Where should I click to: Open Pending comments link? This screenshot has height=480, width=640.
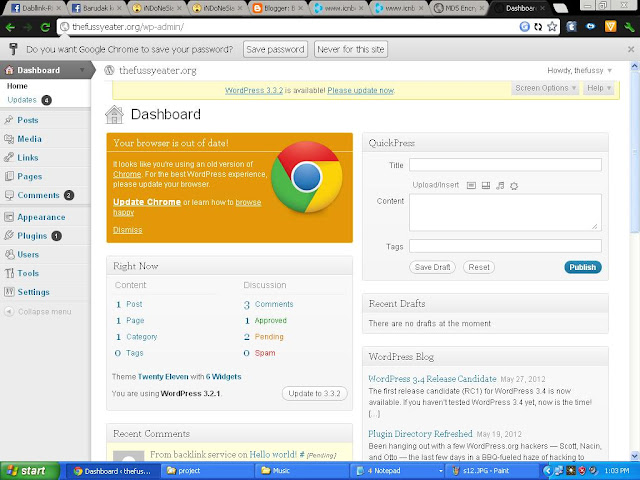269,337
